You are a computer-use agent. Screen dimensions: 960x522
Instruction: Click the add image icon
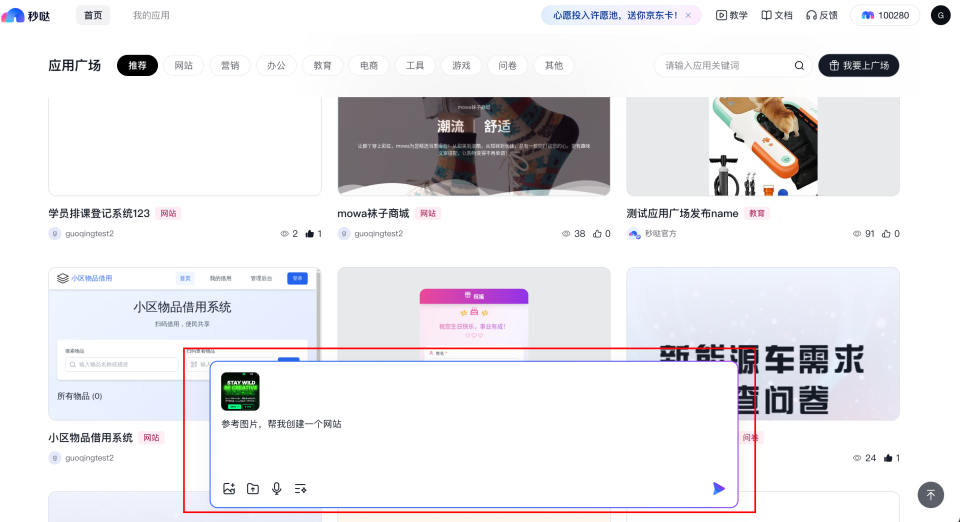[x=229, y=488]
